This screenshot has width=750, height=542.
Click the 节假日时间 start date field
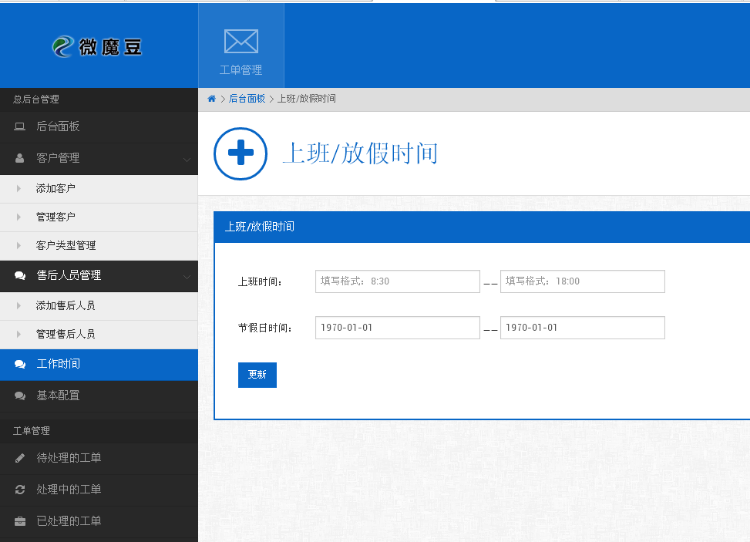pyautogui.click(x=397, y=328)
